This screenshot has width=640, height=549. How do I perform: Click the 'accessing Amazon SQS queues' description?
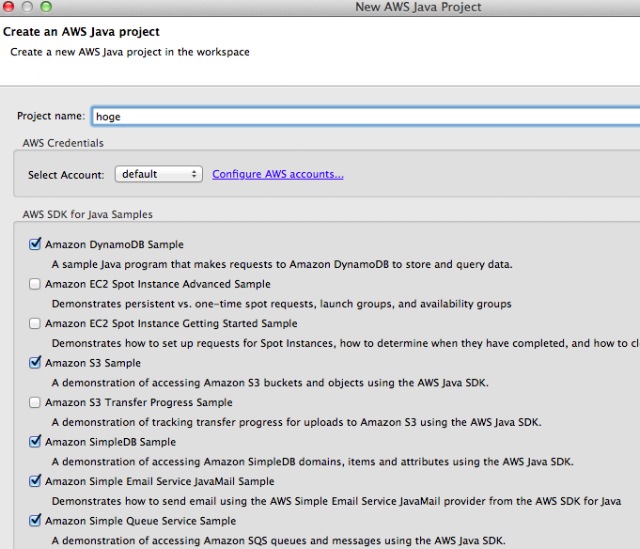tap(279, 541)
